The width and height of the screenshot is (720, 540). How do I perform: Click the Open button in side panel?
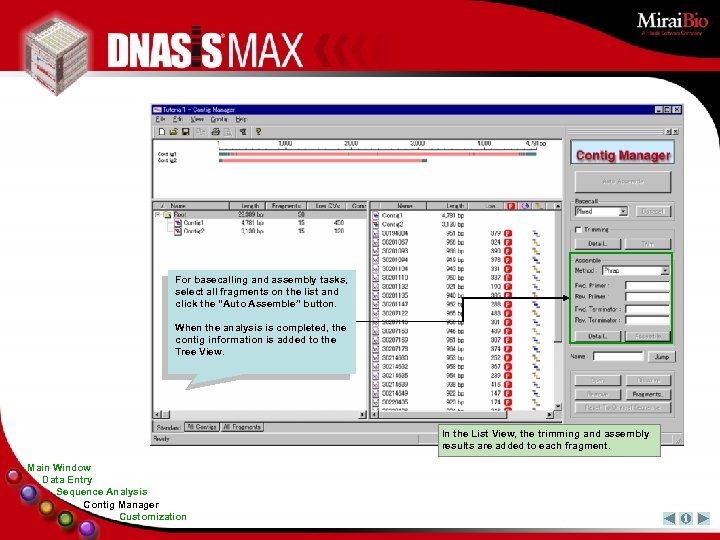pos(597,381)
